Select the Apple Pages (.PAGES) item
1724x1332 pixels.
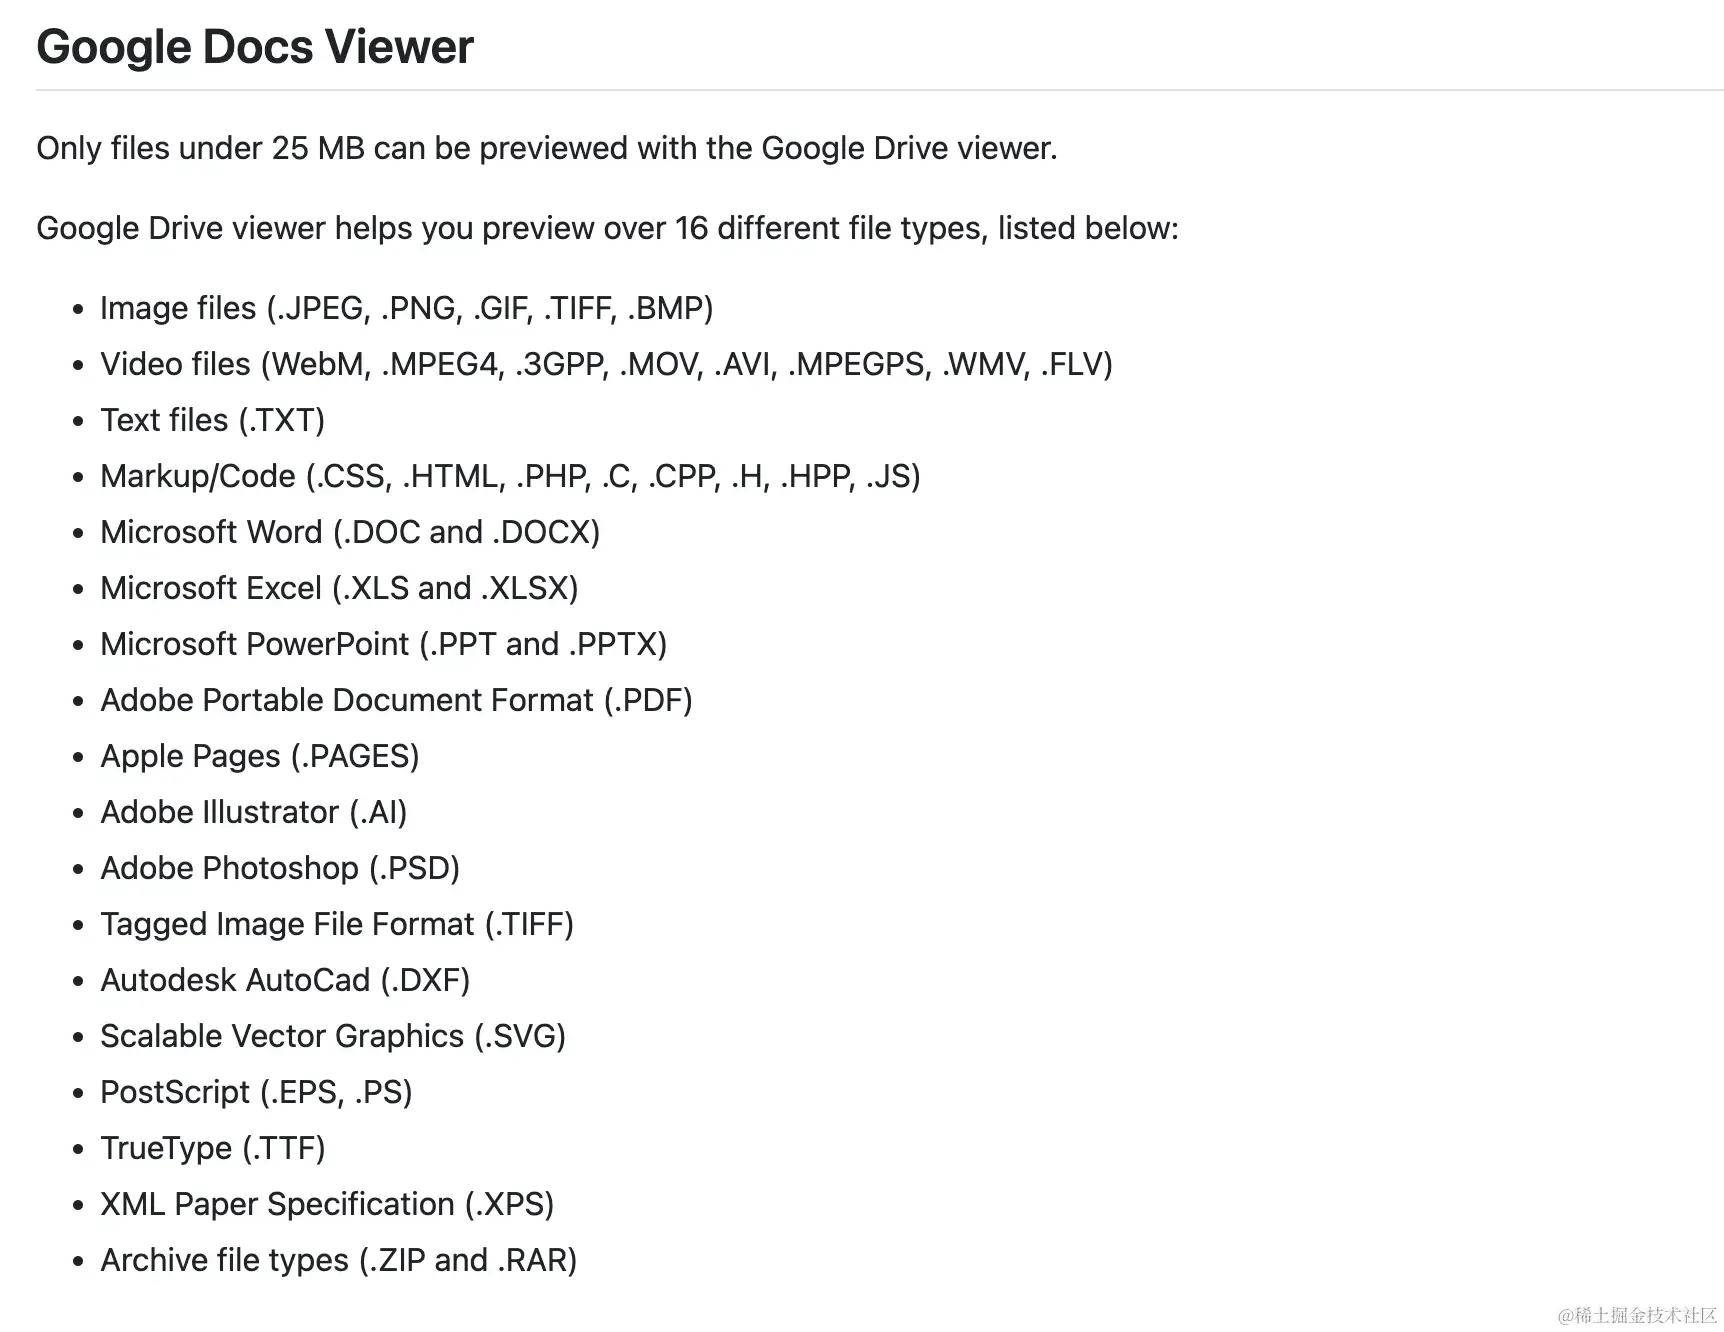tap(260, 756)
